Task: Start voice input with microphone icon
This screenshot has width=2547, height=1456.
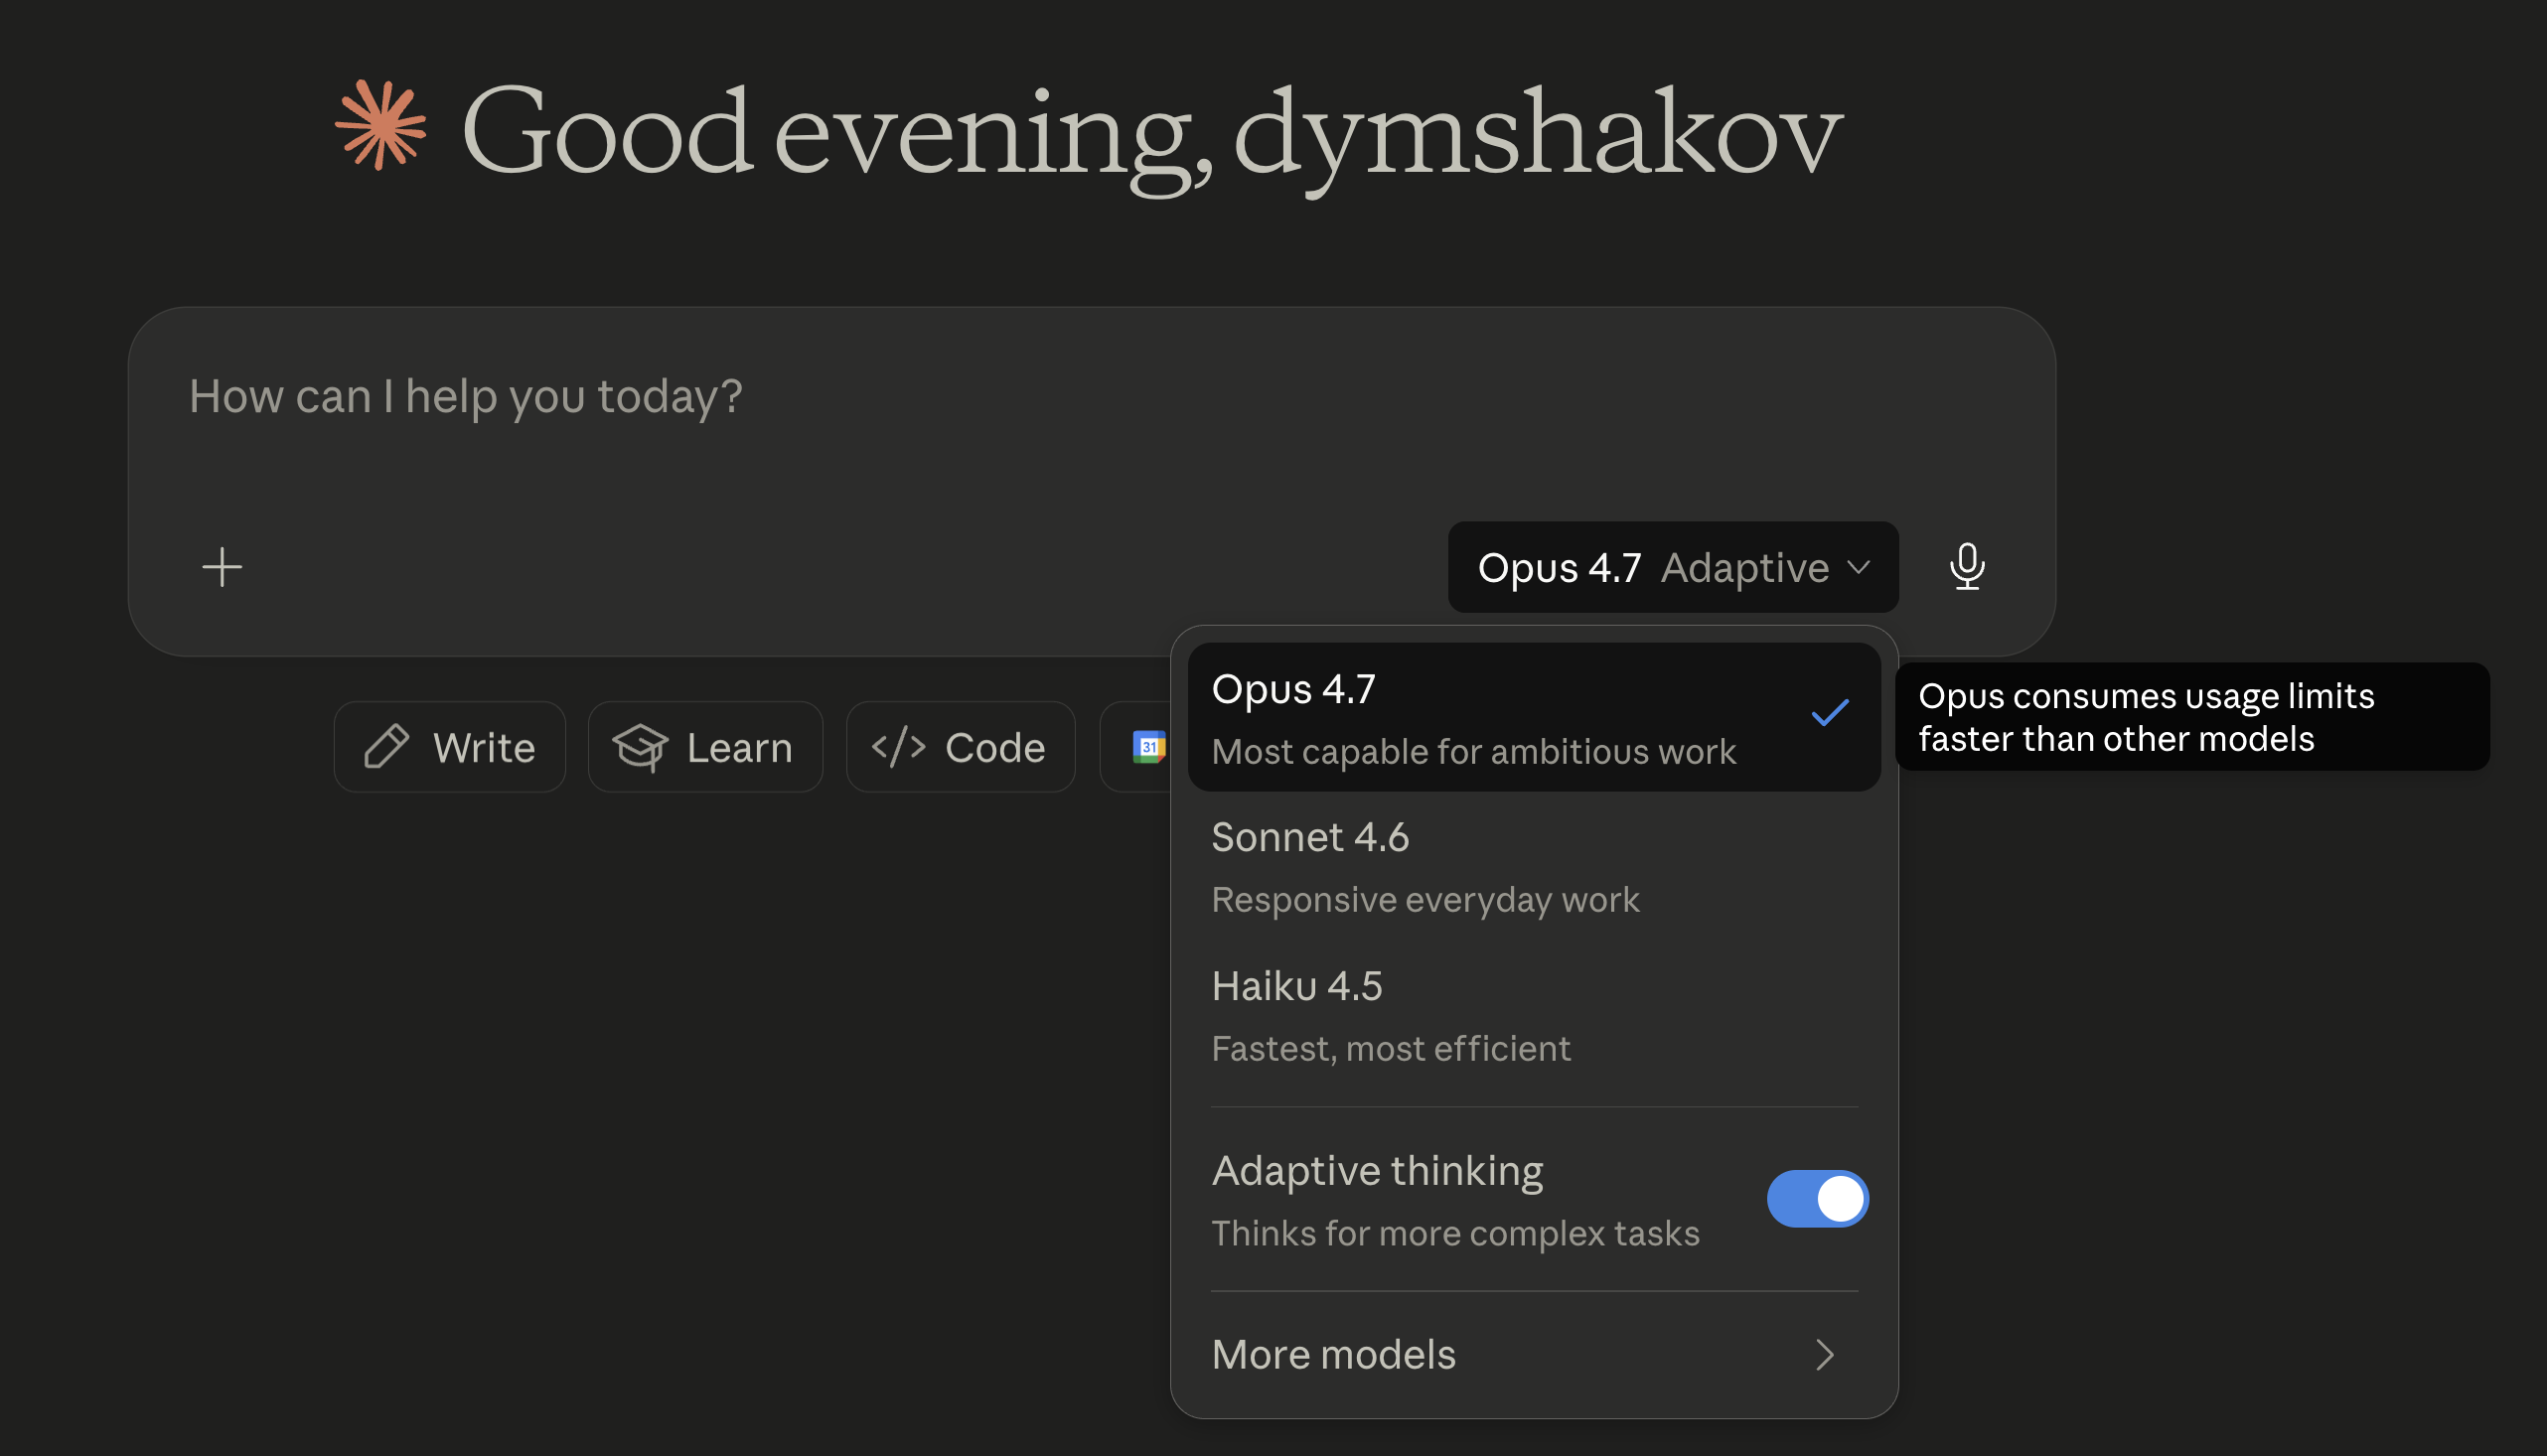Action: pyautogui.click(x=1967, y=567)
